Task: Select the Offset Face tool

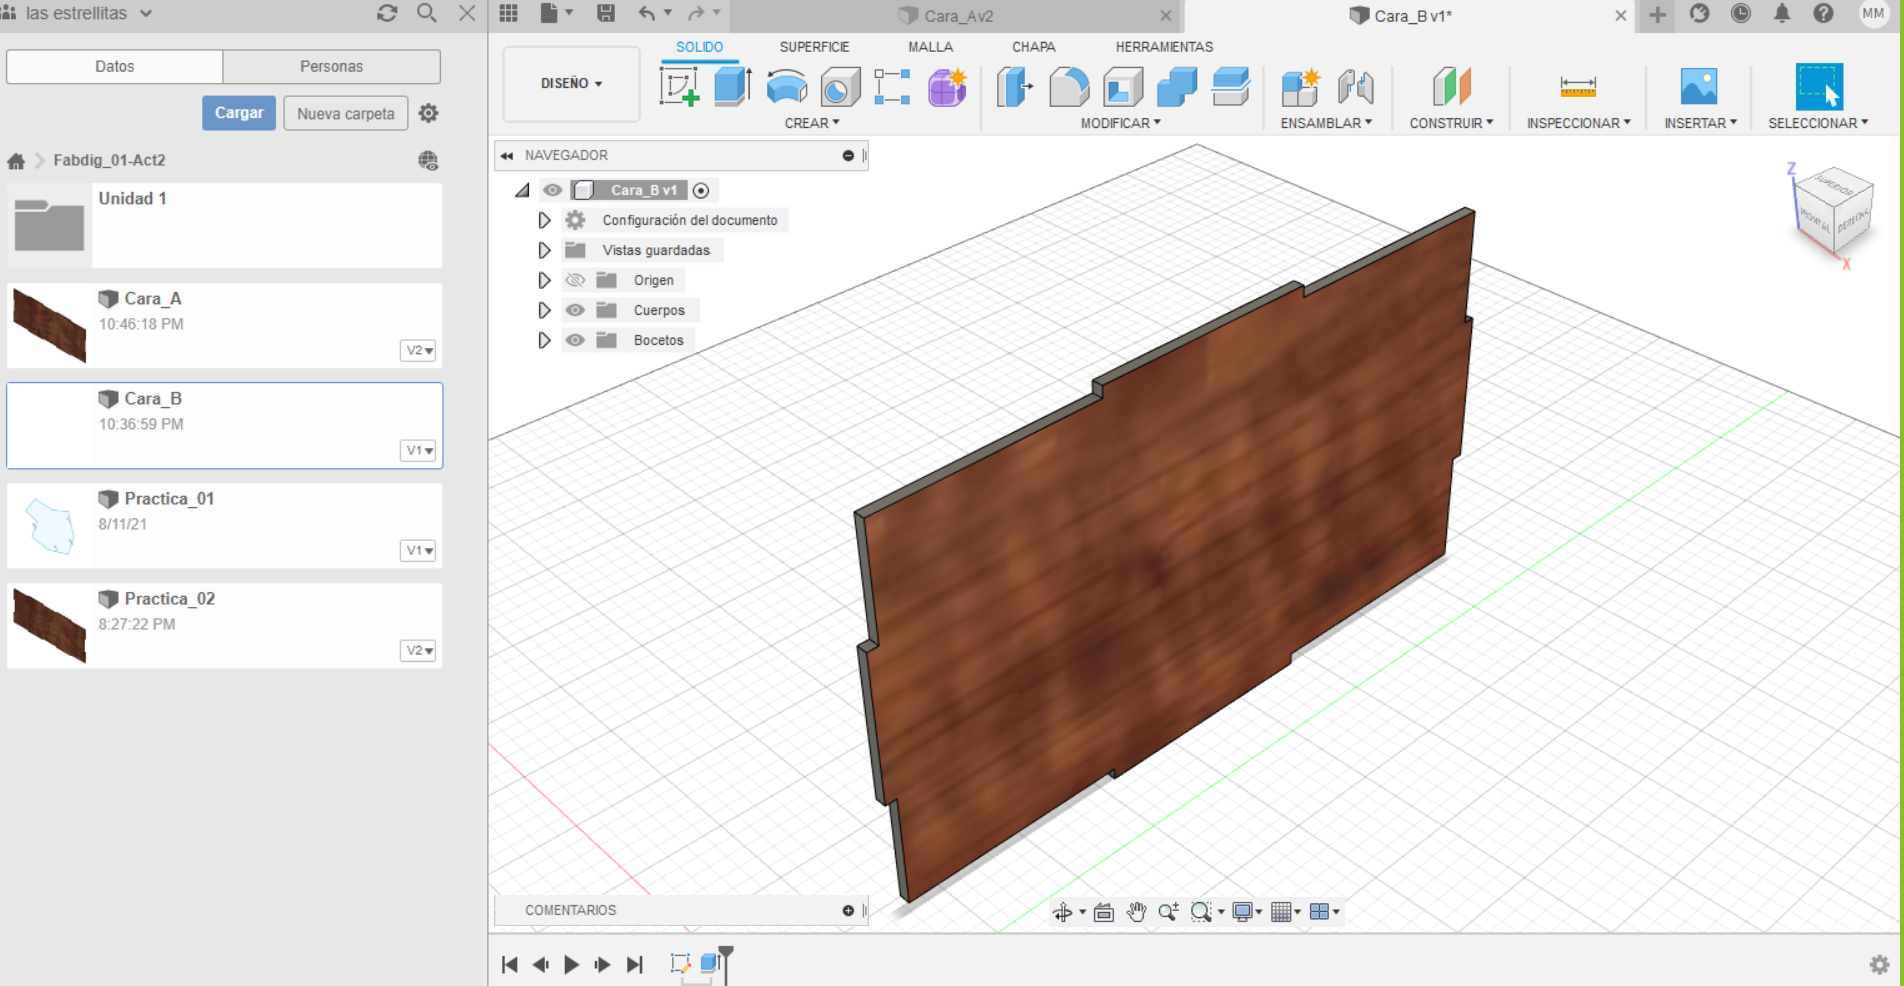Action: (x=1231, y=86)
